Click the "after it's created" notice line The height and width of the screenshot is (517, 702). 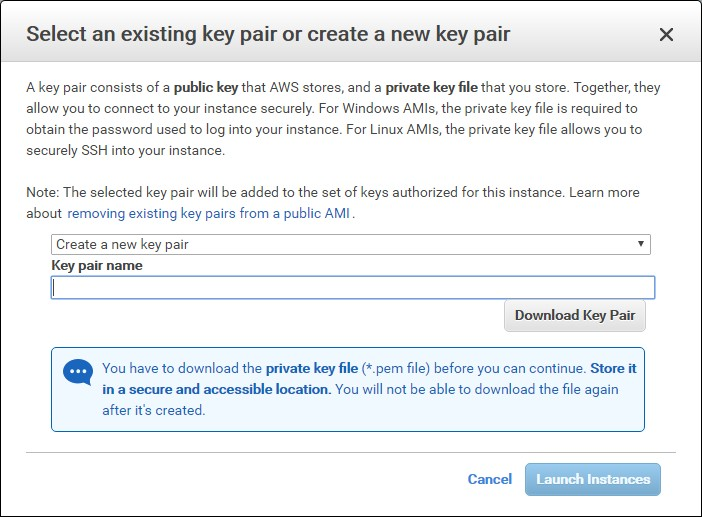coord(153,410)
